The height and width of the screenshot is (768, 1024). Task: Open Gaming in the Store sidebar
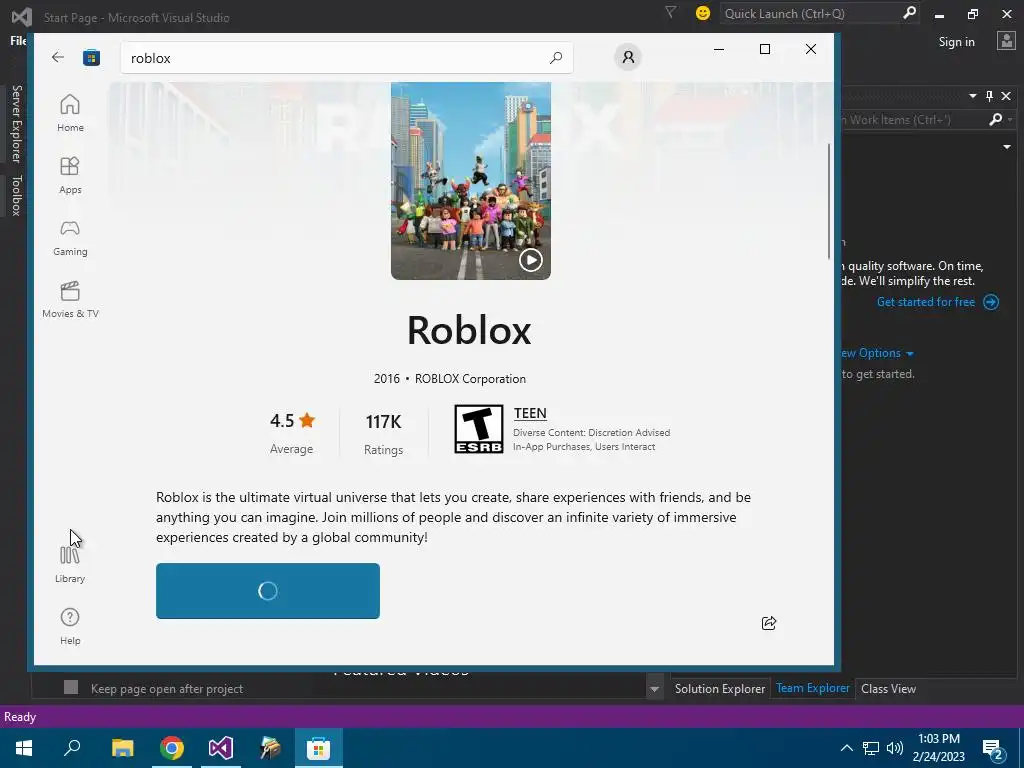click(70, 237)
